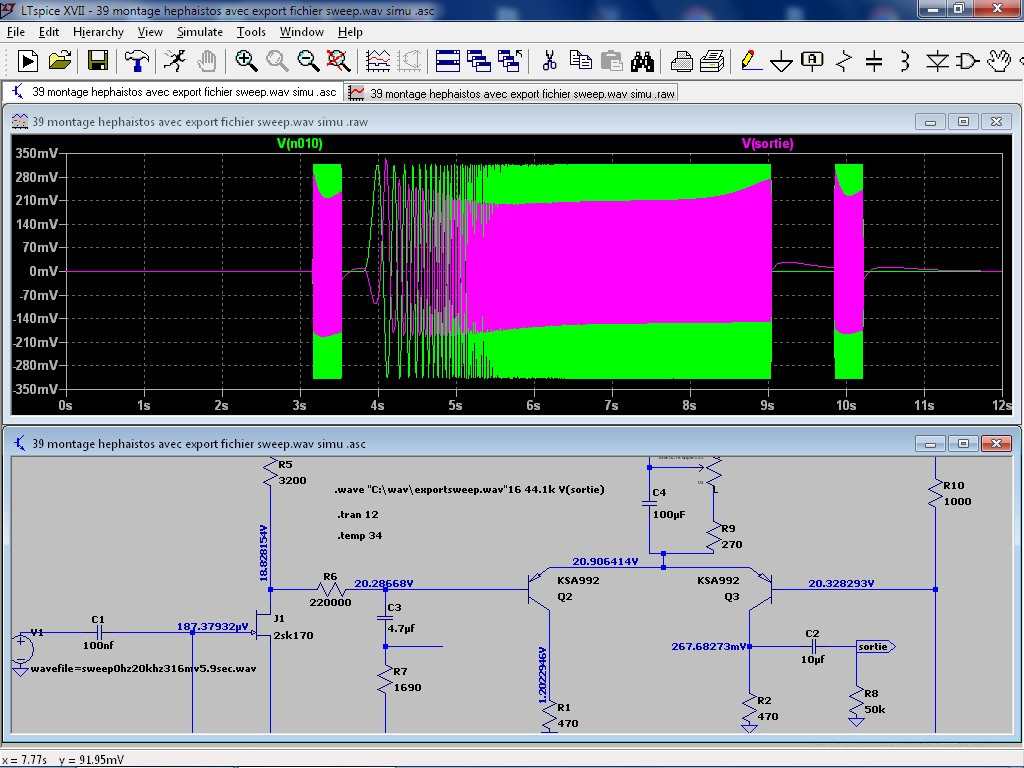Select the Cut scissors tool
Screen dimensions: 1024x768
(x=549, y=61)
